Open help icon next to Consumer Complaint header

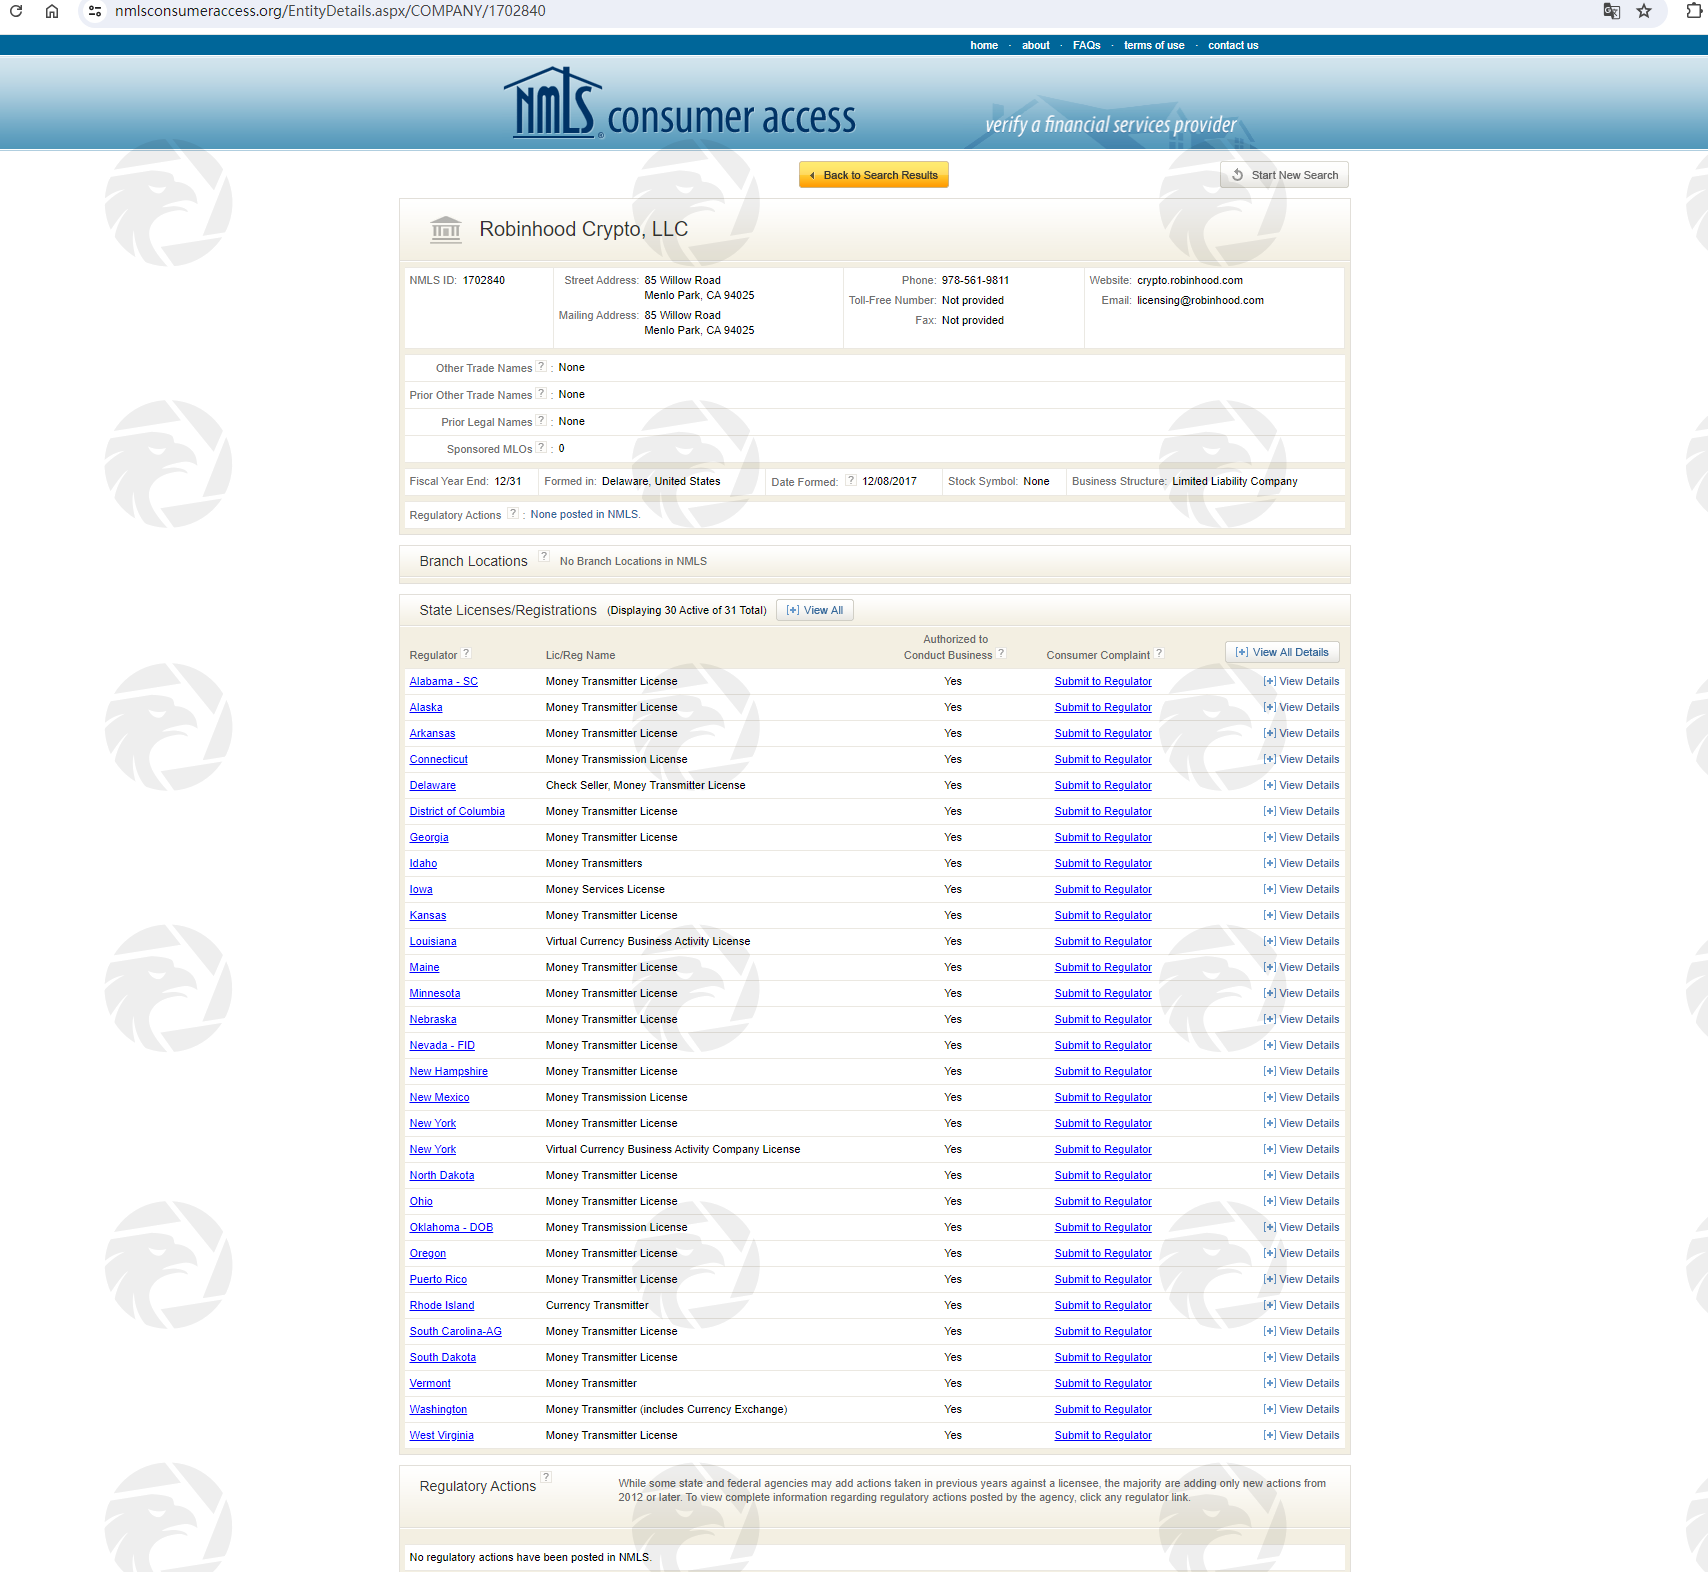[1159, 653]
